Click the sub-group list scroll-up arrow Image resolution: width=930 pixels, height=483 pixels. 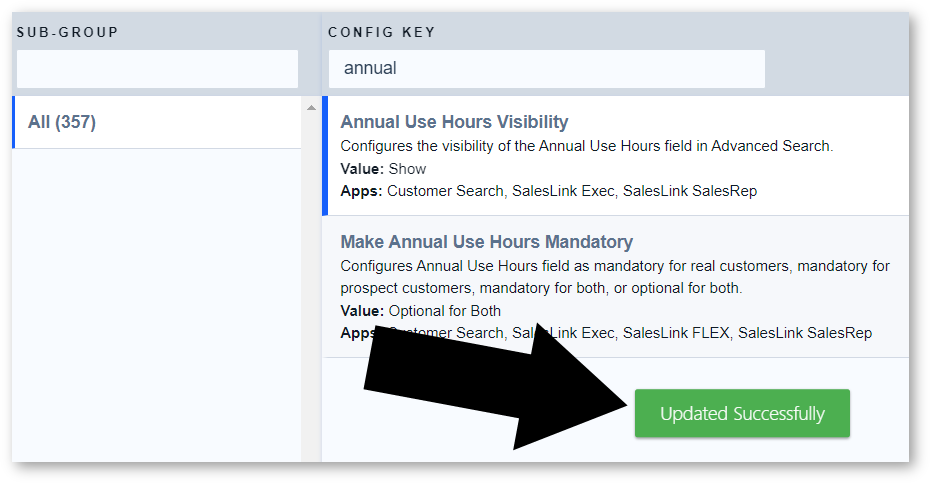(x=311, y=107)
